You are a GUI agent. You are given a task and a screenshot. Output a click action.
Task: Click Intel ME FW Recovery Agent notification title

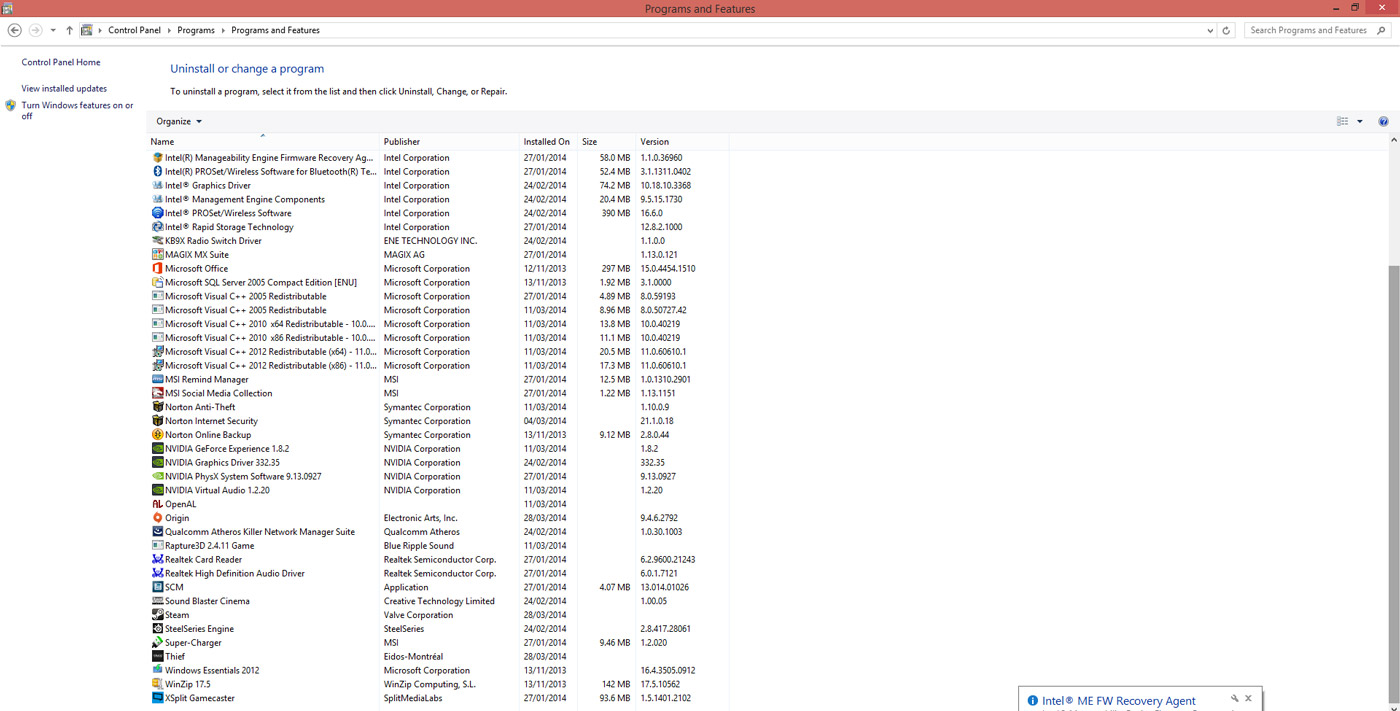pos(1118,701)
